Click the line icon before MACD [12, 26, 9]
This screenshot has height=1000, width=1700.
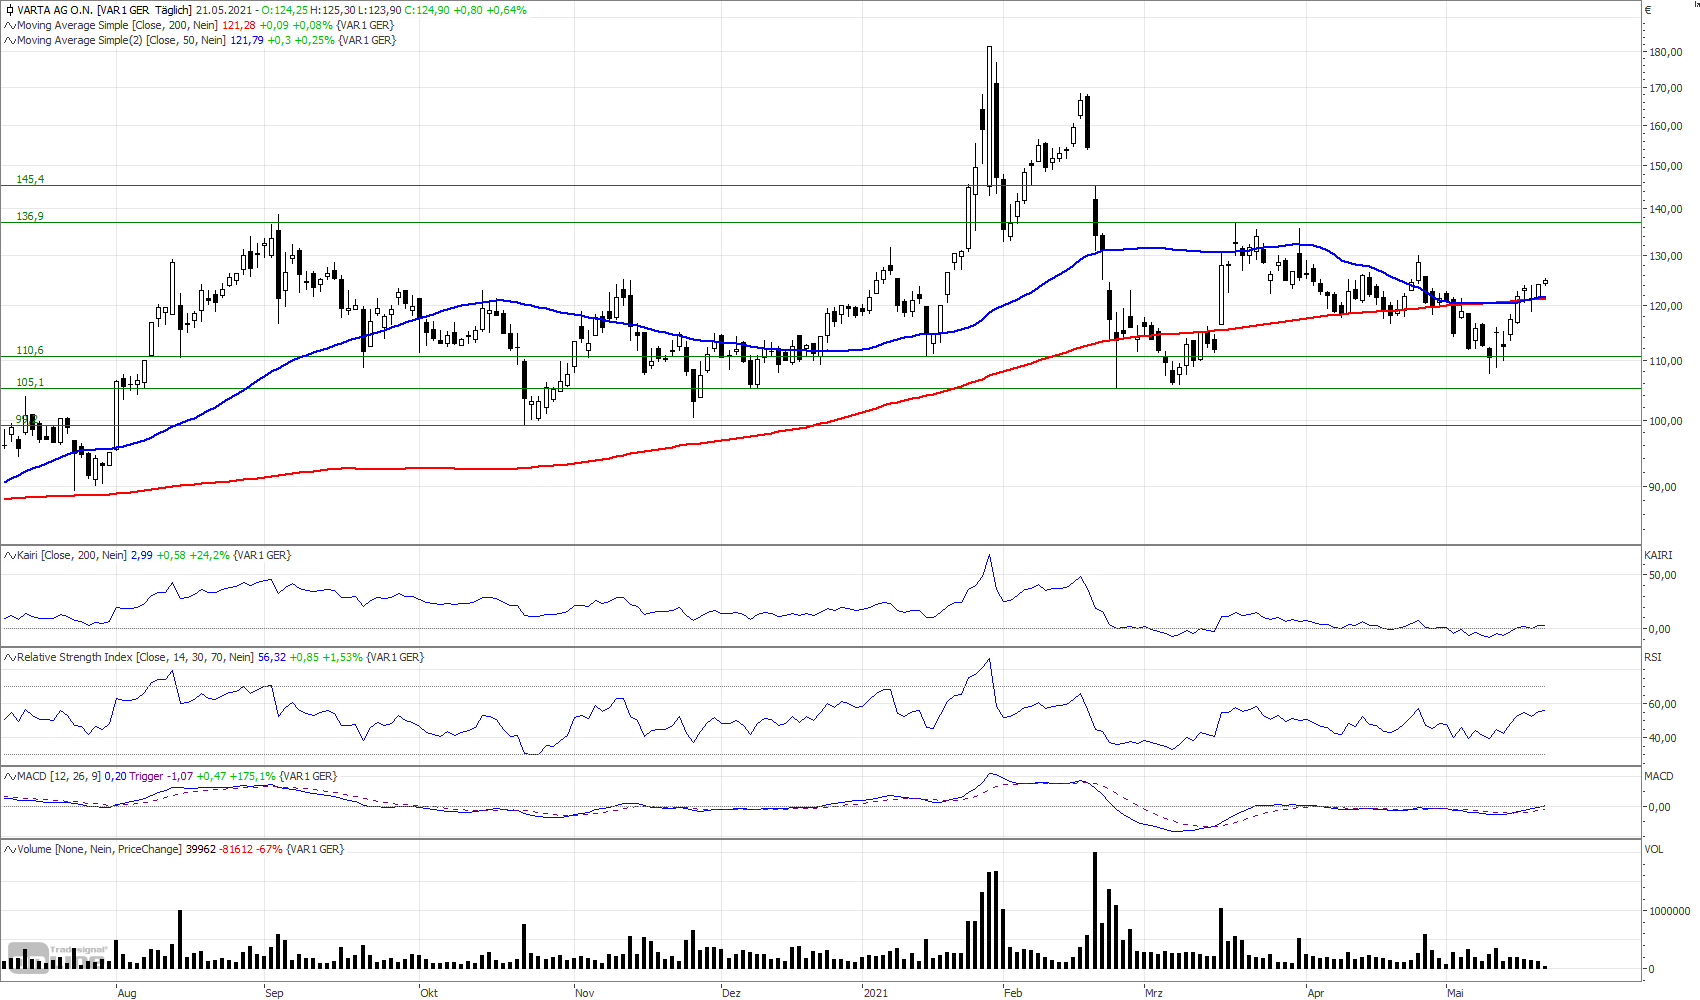click(10, 776)
